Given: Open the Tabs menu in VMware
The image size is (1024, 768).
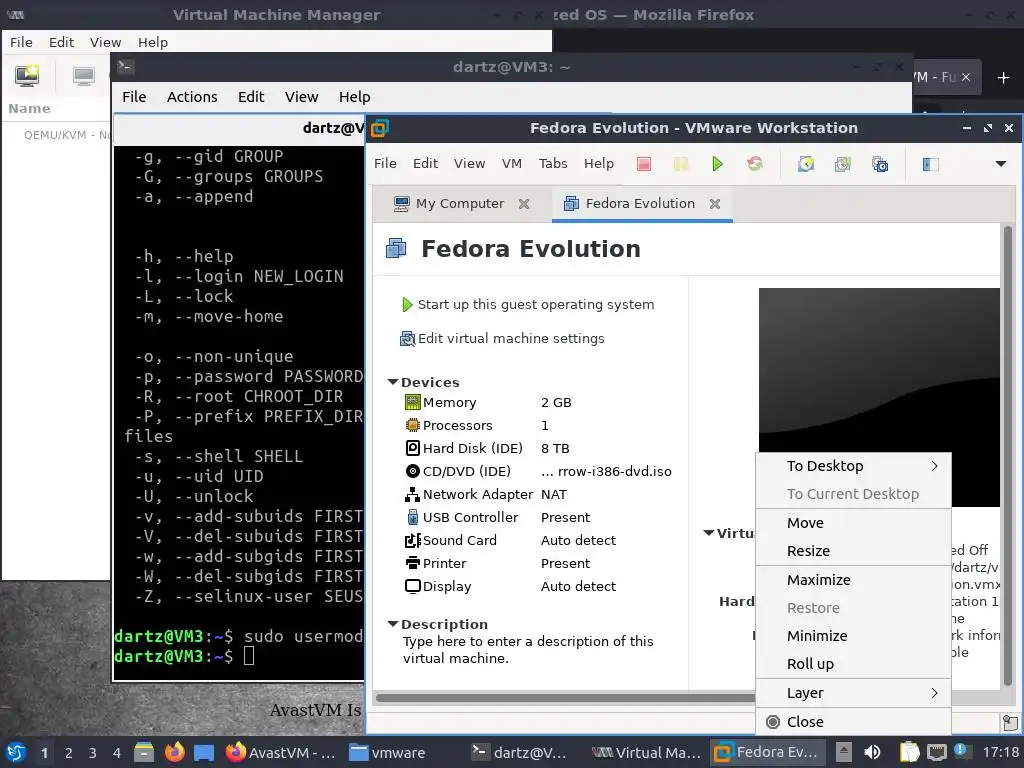Looking at the screenshot, I should [552, 163].
